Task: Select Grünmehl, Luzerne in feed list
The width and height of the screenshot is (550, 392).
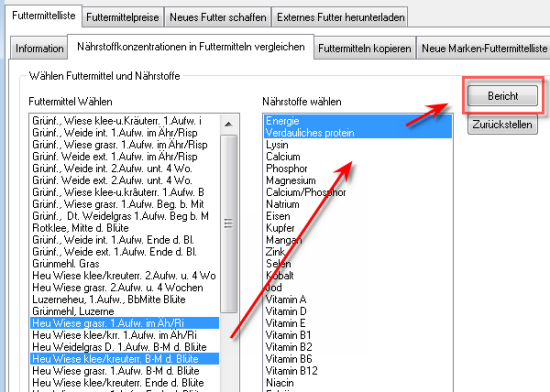Action: pos(125,312)
